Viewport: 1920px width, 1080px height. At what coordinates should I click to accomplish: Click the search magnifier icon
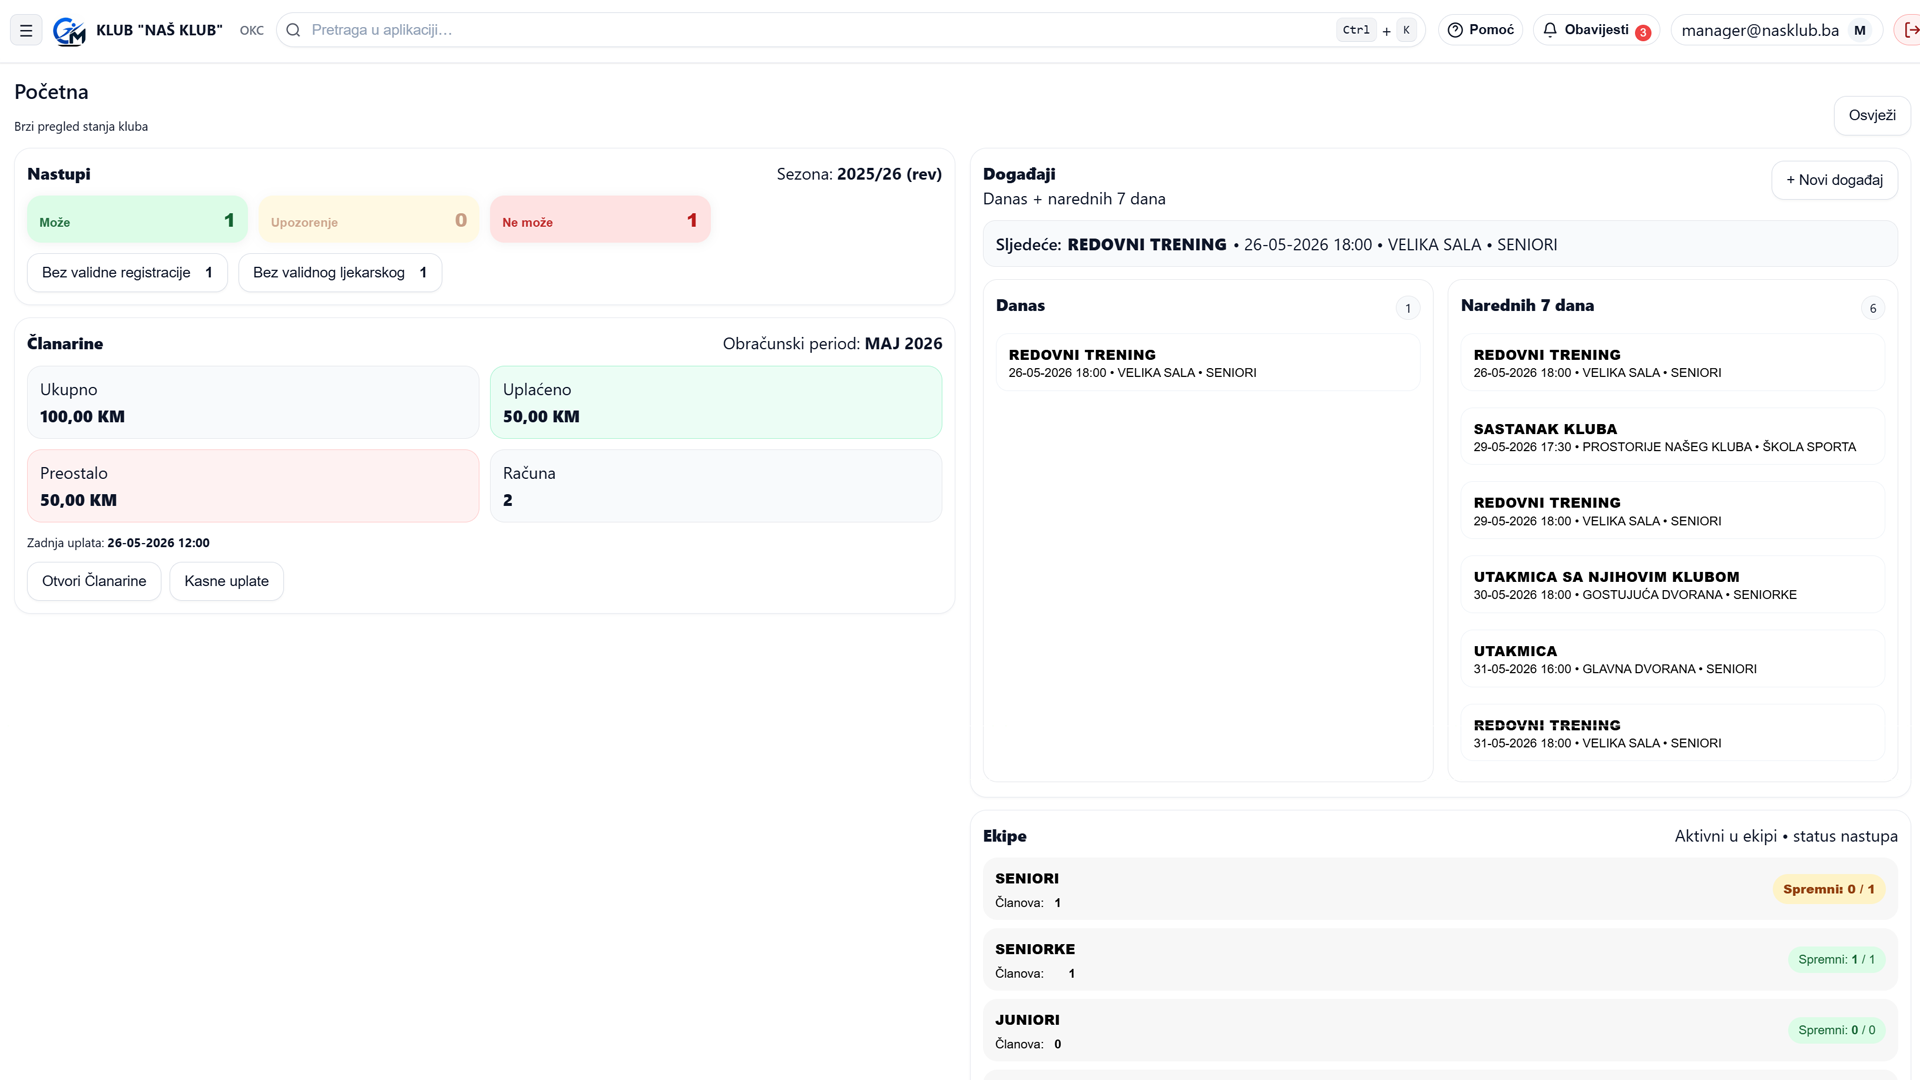[293, 30]
